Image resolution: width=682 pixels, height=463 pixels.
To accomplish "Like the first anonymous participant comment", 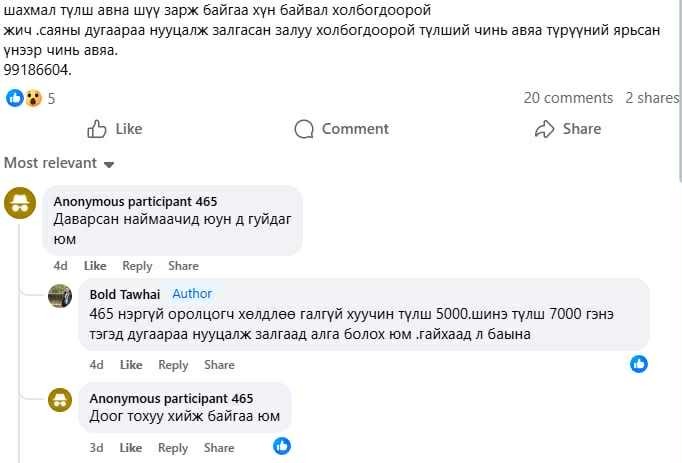I will 95,266.
